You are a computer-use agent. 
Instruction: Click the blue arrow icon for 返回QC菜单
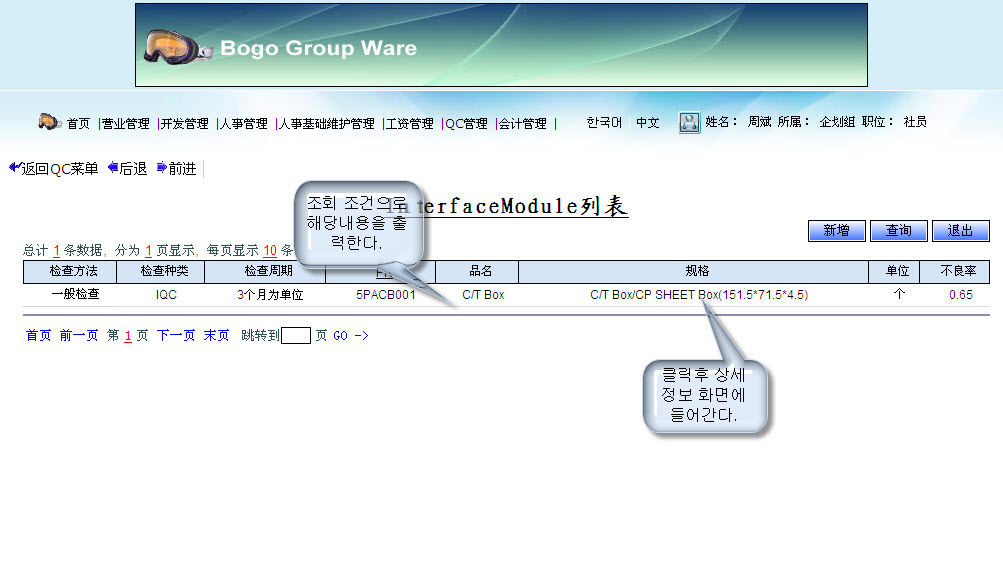coord(14,168)
